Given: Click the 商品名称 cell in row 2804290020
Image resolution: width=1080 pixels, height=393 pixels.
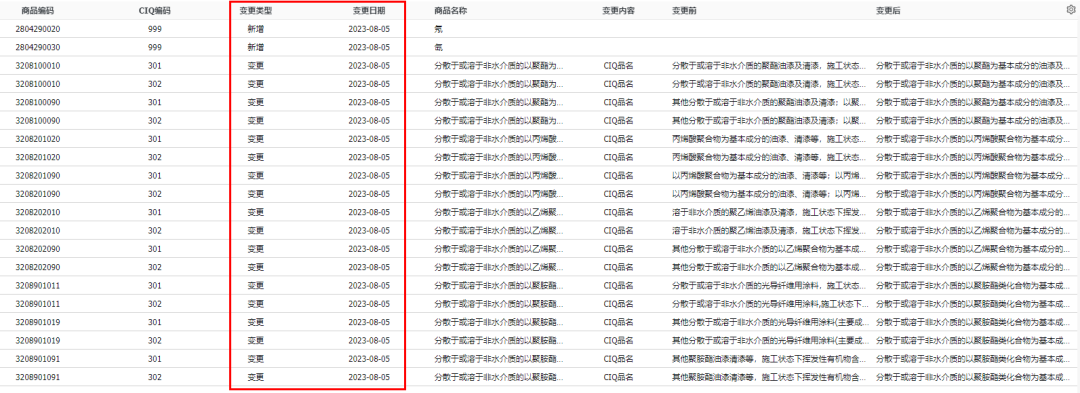Looking at the screenshot, I should pos(439,30).
